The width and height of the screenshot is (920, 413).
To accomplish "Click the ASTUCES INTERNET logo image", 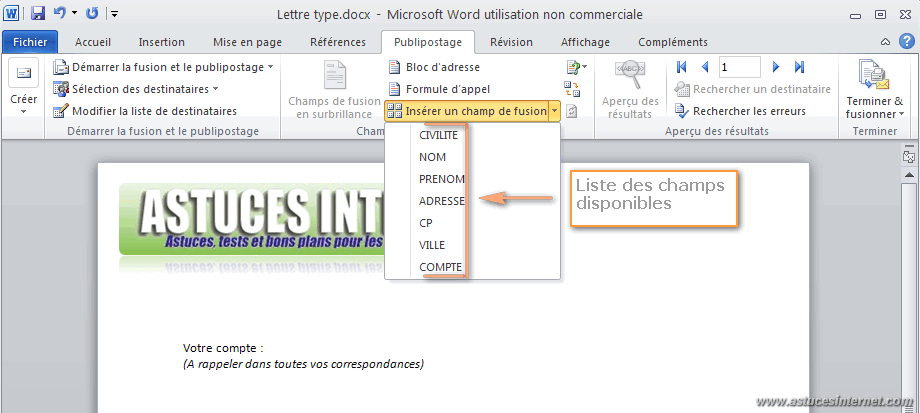I will (x=252, y=220).
